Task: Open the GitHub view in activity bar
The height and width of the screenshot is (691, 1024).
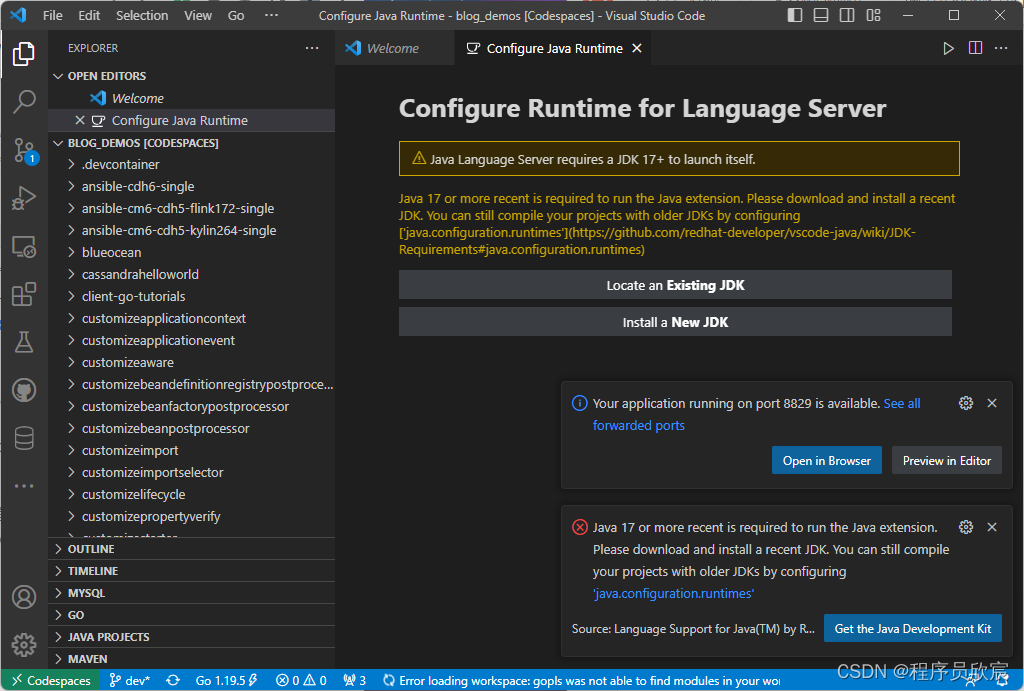Action: click(24, 391)
